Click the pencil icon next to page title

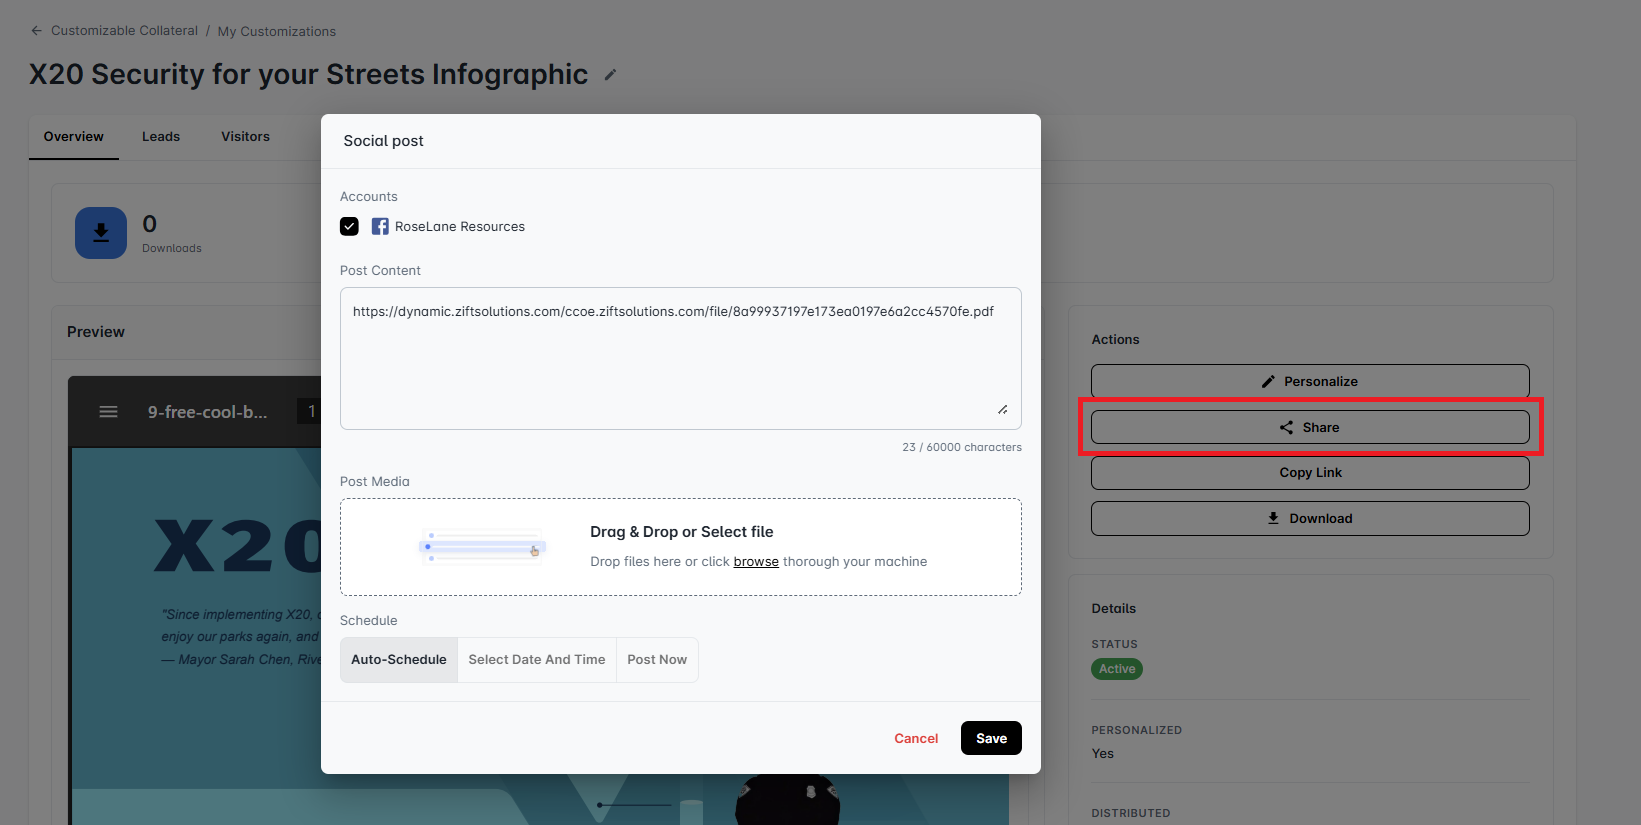[x=610, y=75]
